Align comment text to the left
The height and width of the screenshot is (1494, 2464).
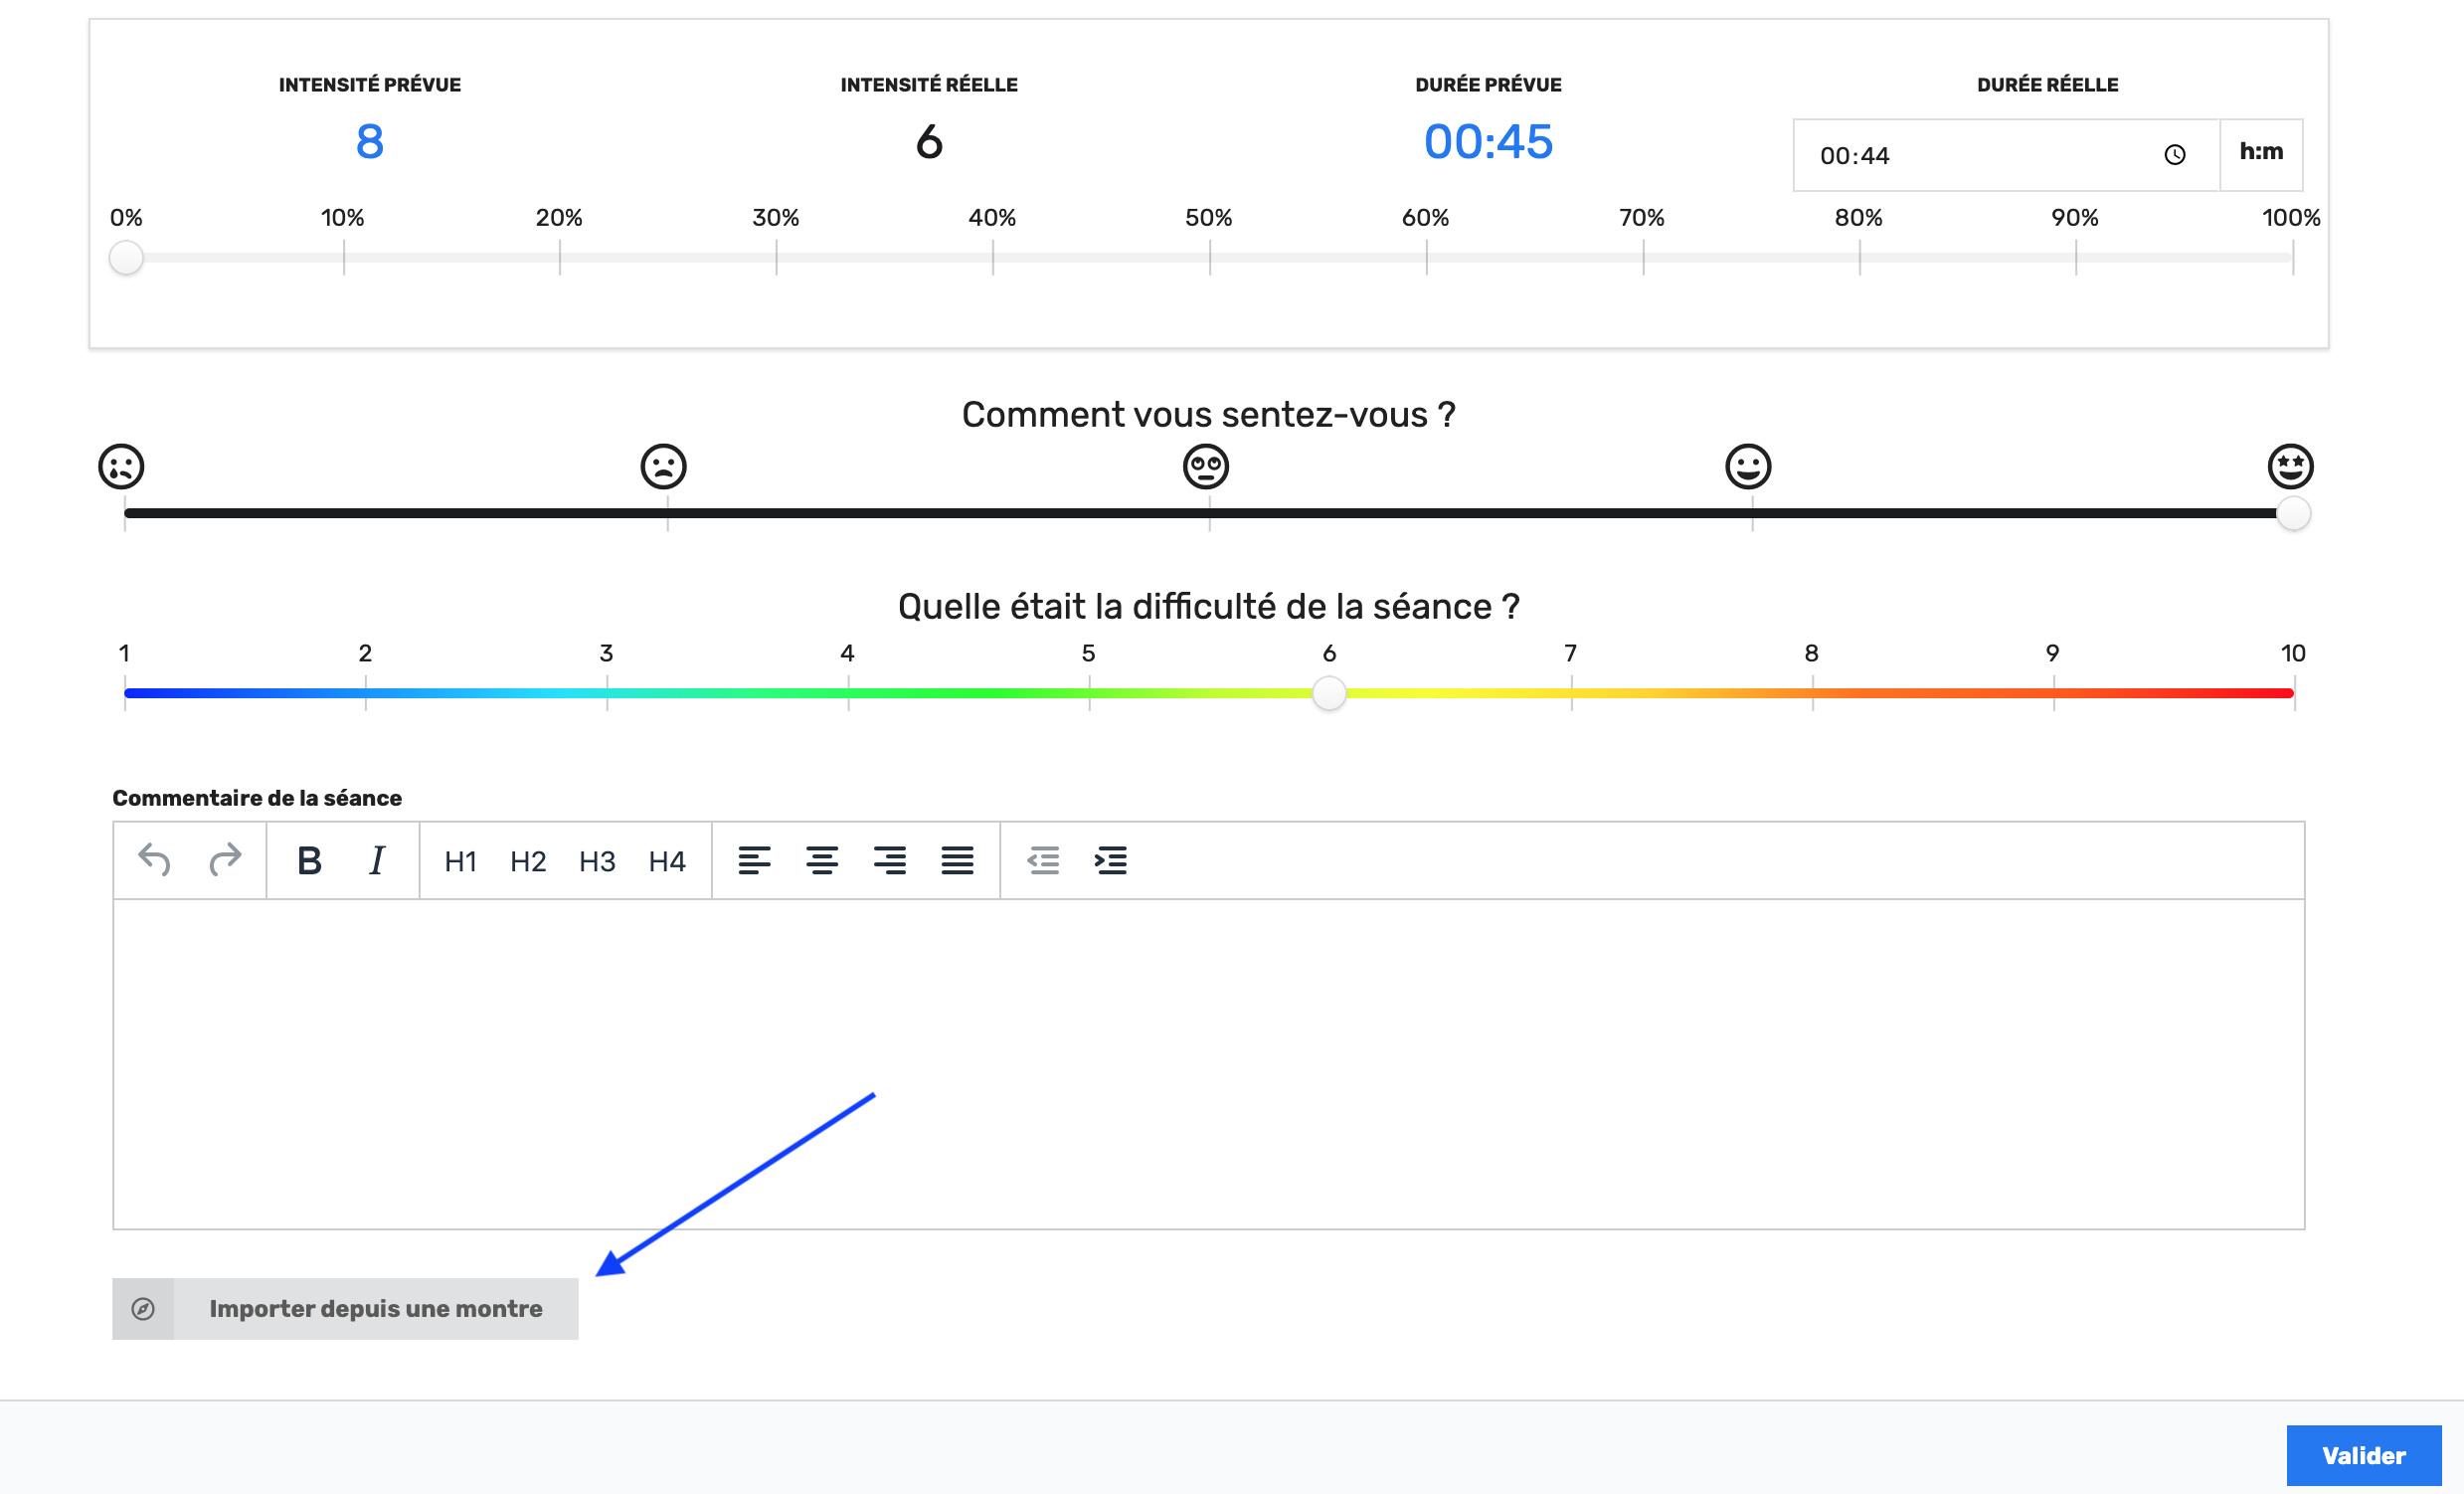pyautogui.click(x=754, y=860)
